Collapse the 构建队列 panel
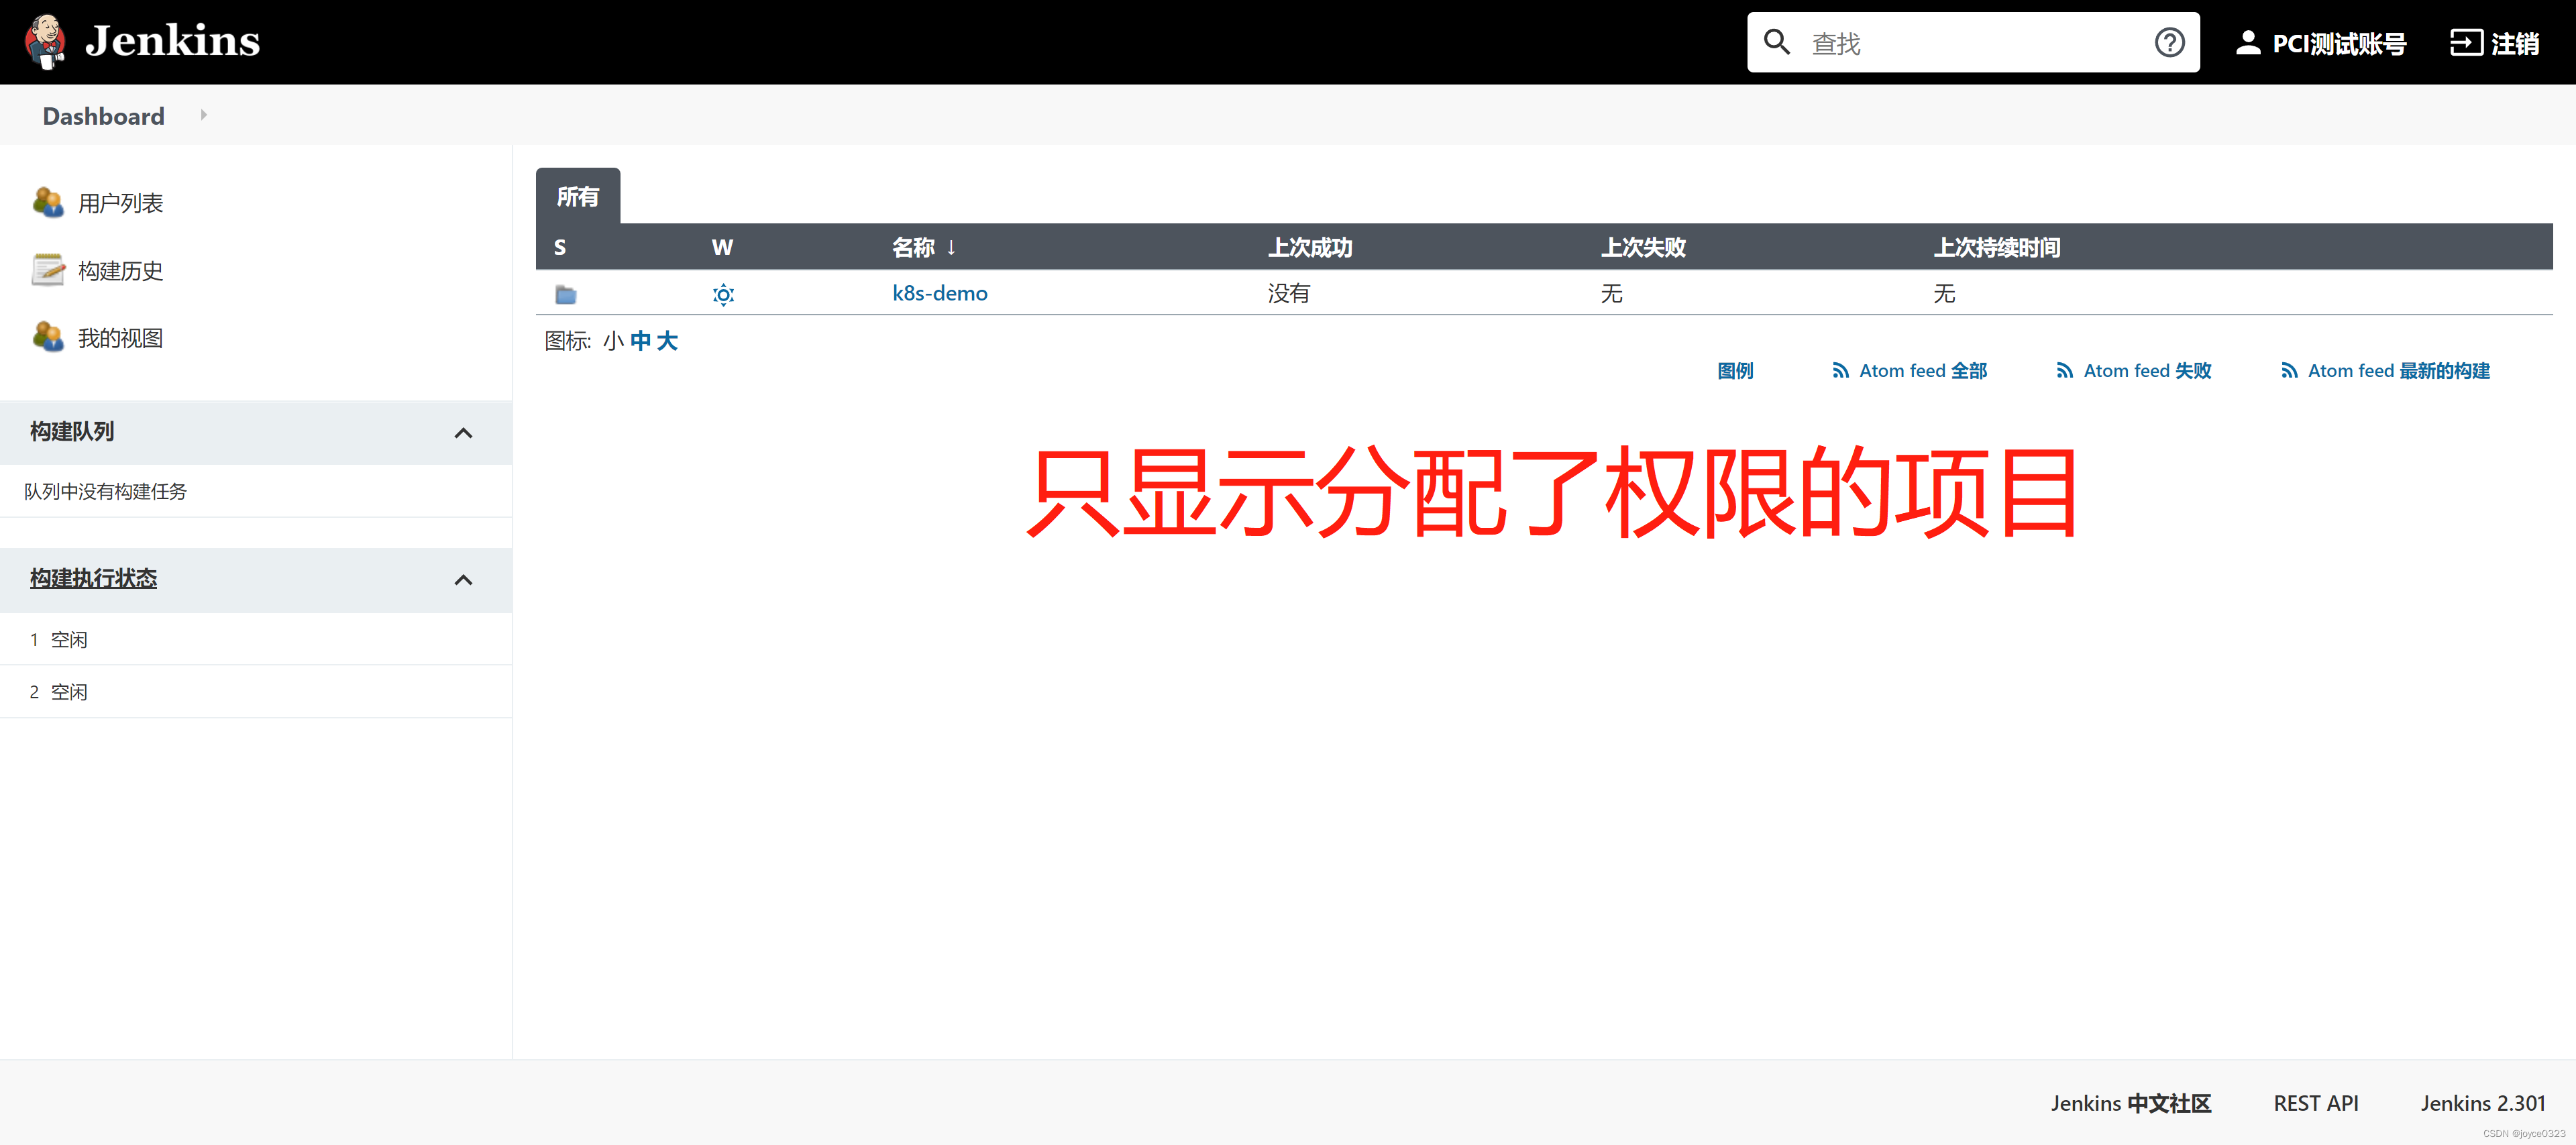 click(x=463, y=432)
